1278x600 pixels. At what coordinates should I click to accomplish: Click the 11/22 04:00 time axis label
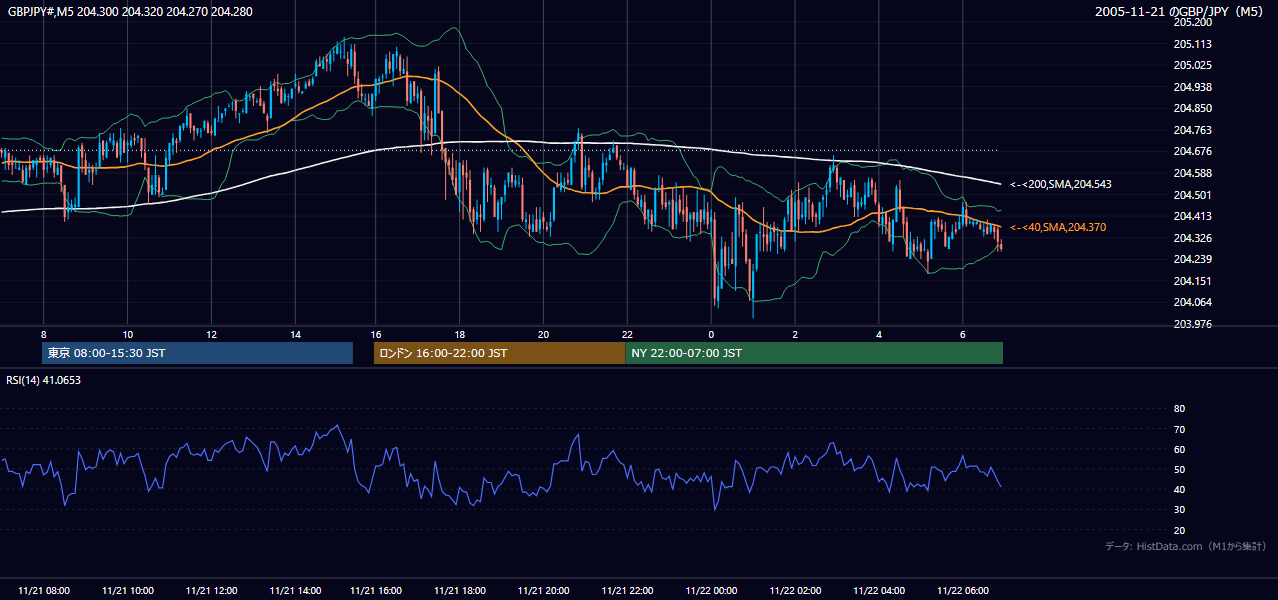tap(880, 591)
